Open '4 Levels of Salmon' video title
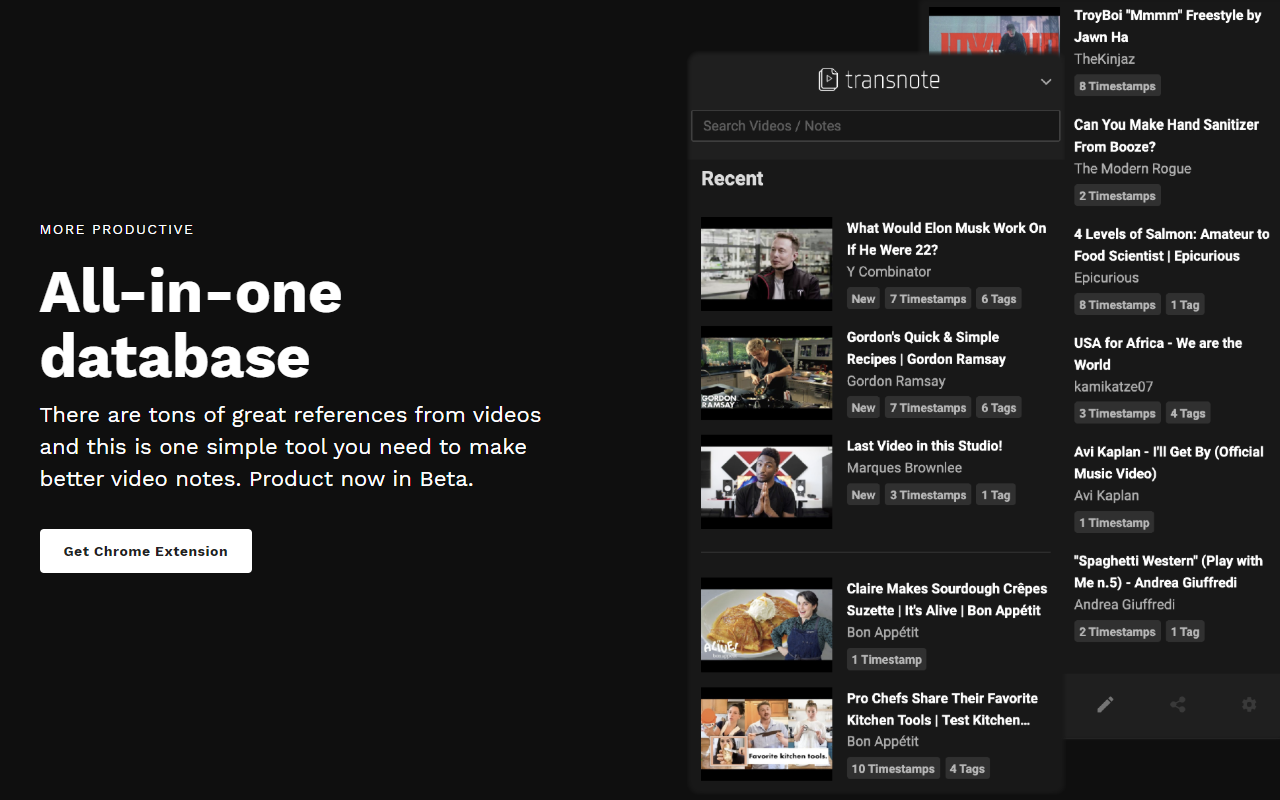This screenshot has height=800, width=1280. pyautogui.click(x=1172, y=245)
